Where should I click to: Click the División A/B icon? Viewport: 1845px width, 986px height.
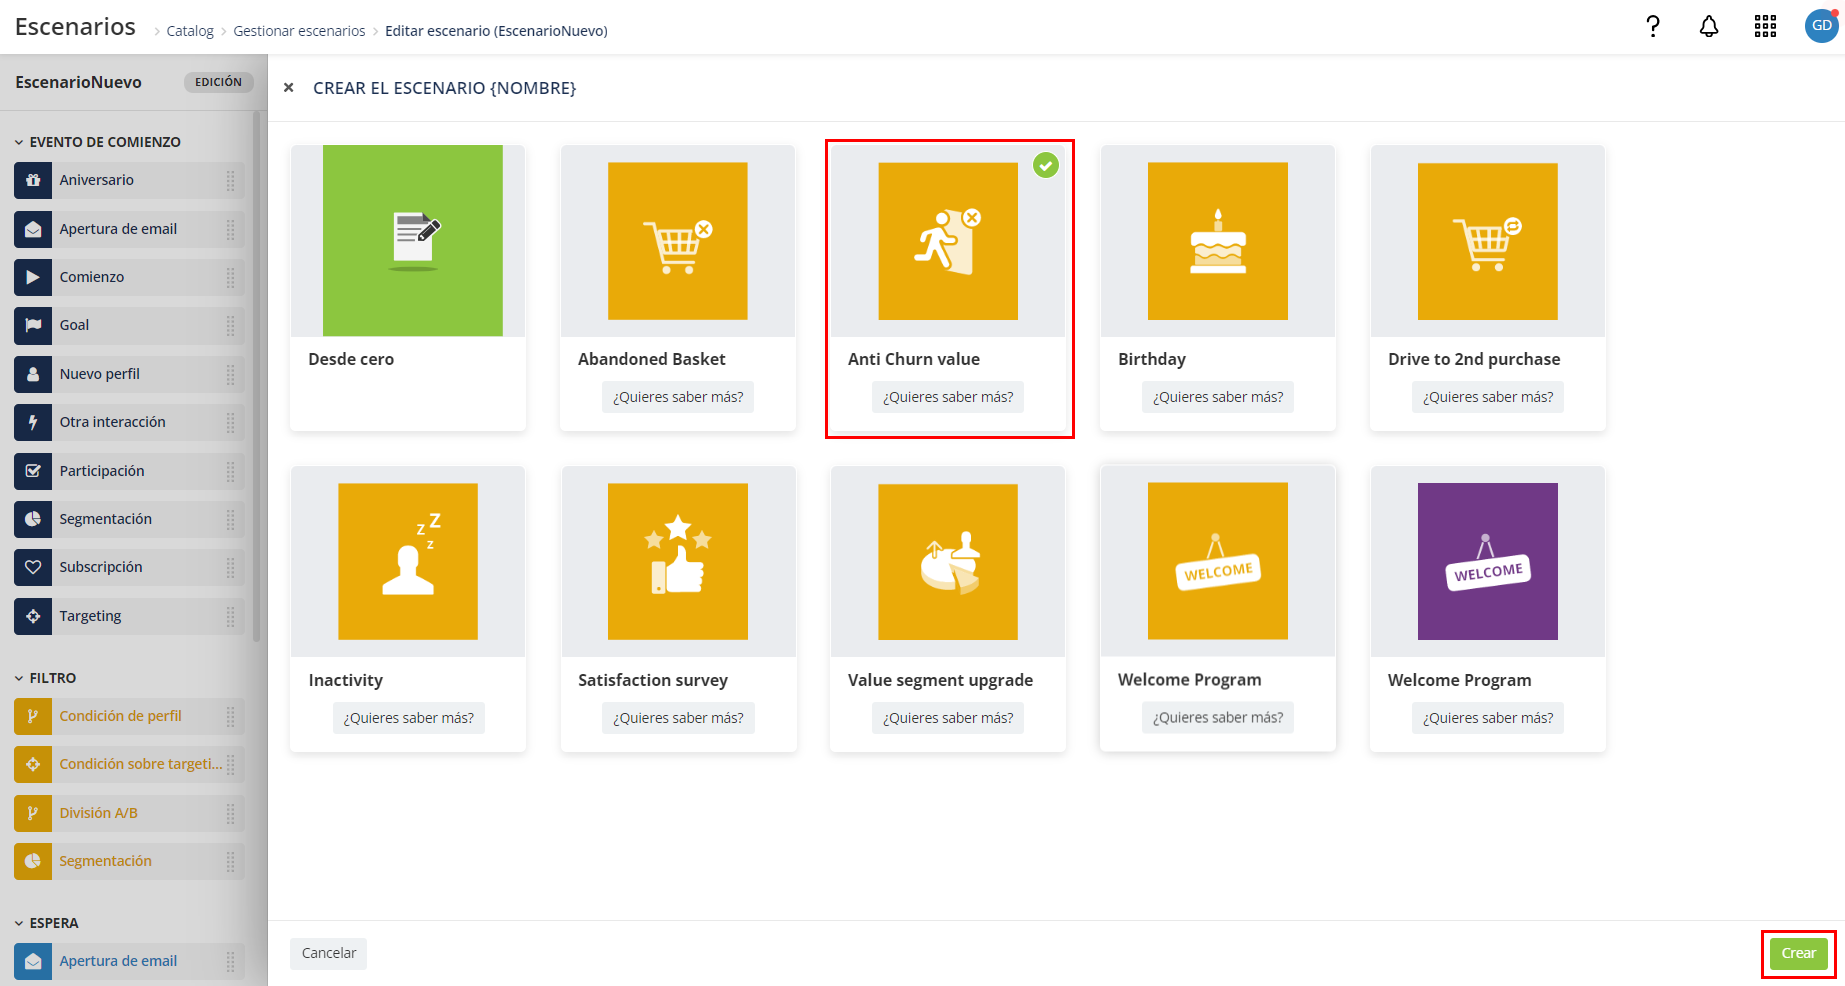pos(33,813)
